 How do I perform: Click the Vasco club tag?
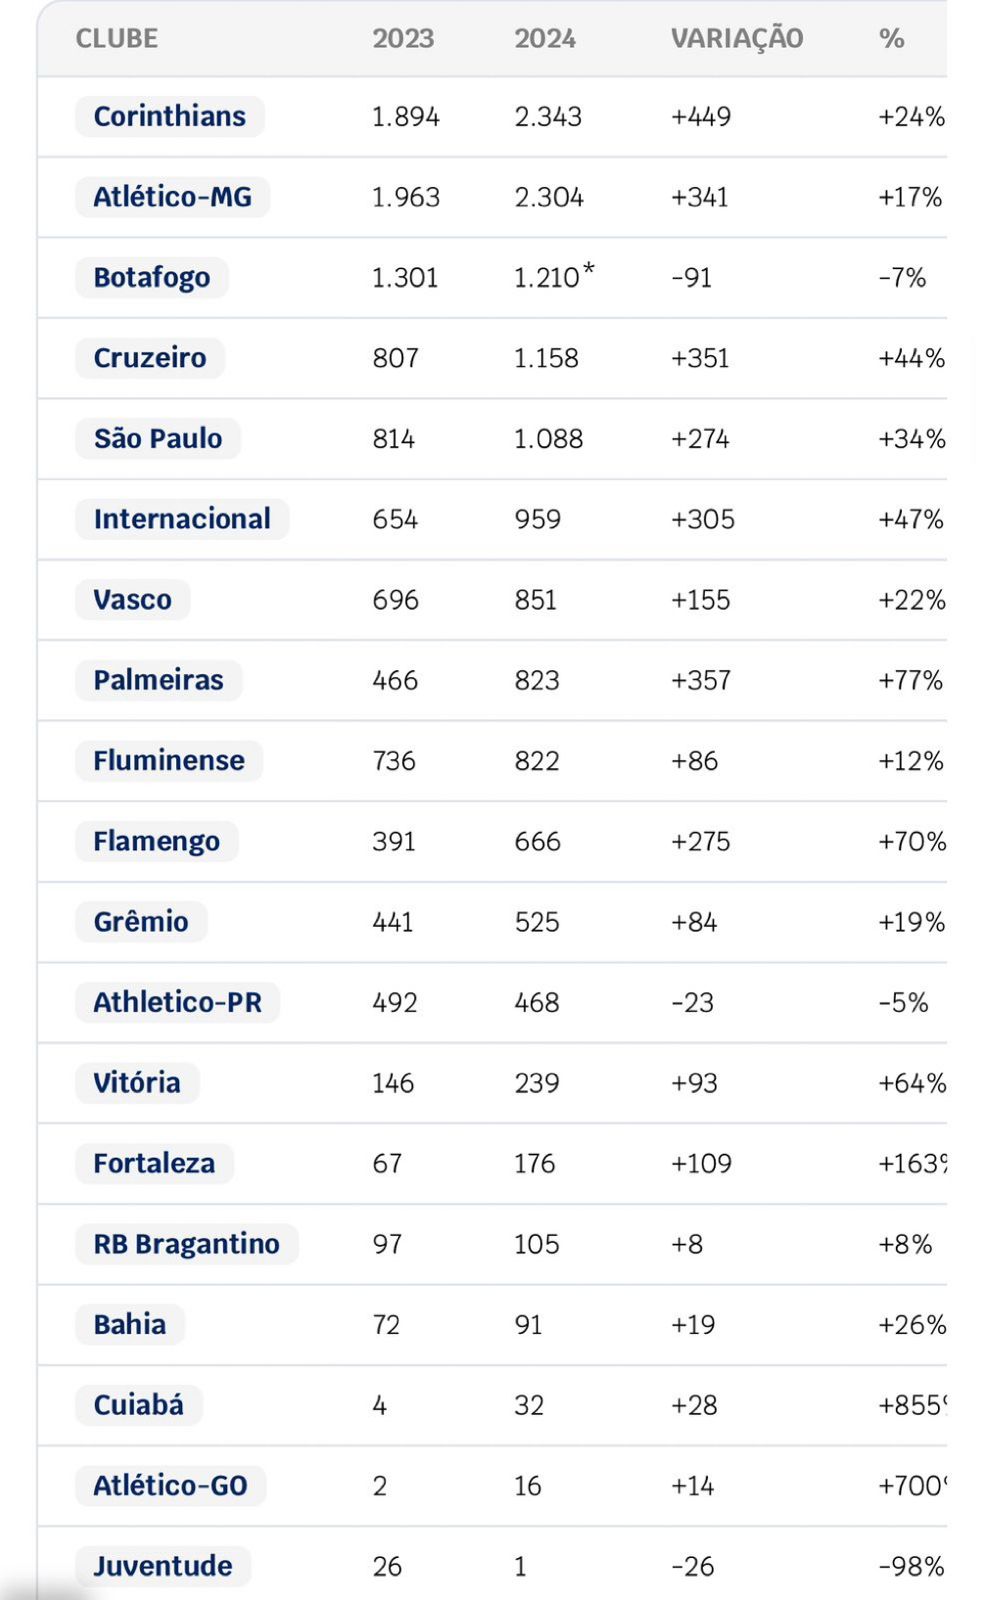point(133,600)
